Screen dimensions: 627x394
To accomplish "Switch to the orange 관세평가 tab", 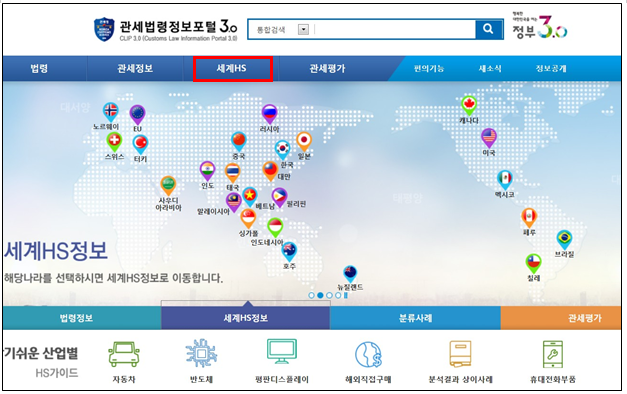I will [x=561, y=318].
